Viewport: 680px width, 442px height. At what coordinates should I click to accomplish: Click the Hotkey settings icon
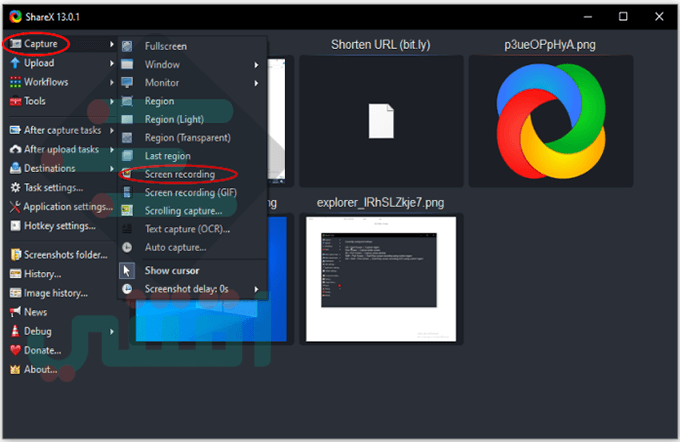[15, 226]
